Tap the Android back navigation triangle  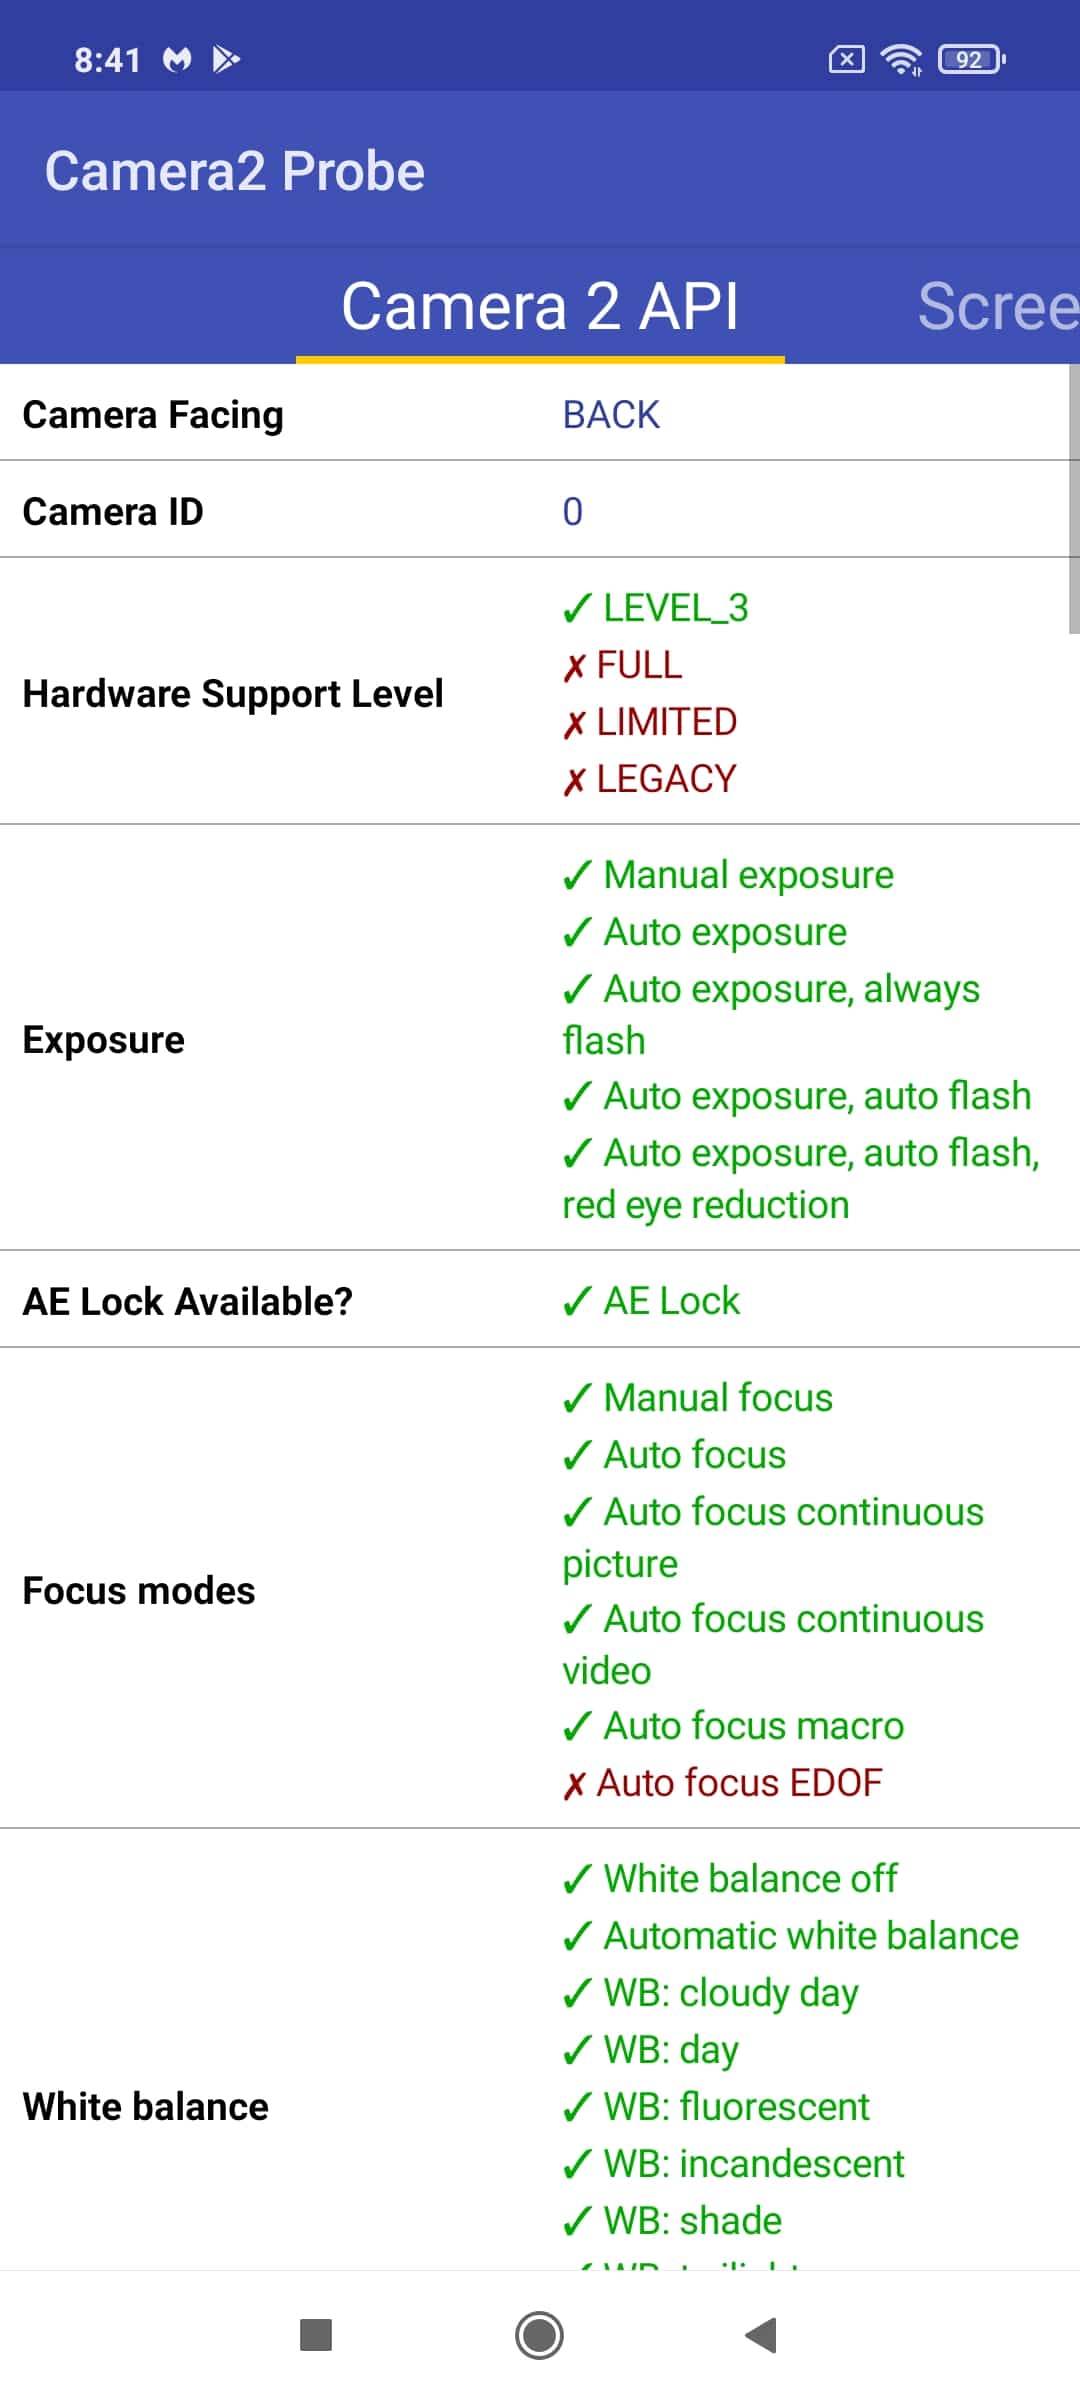pyautogui.click(x=761, y=2336)
